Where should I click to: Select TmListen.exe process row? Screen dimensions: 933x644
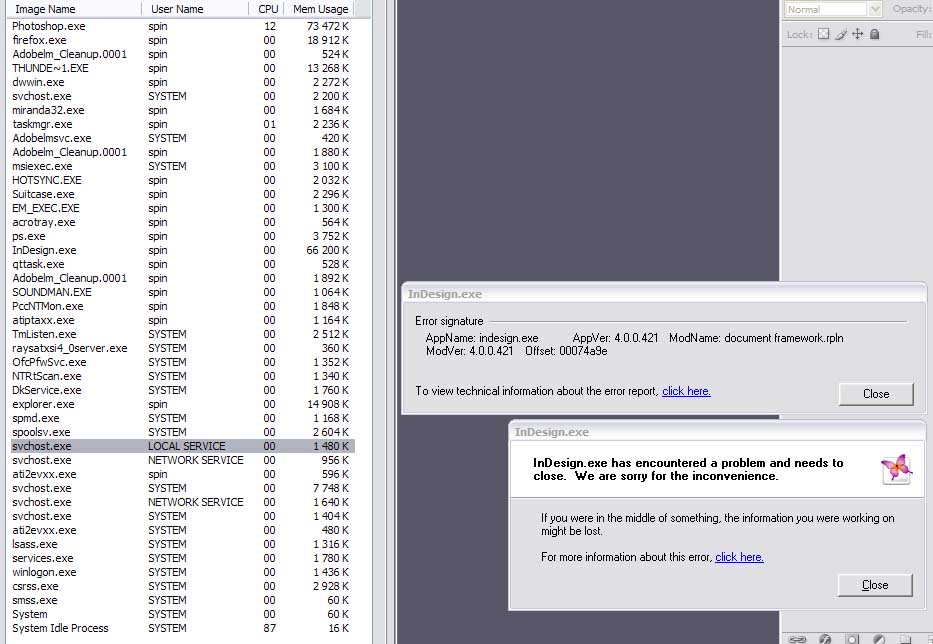(x=183, y=334)
